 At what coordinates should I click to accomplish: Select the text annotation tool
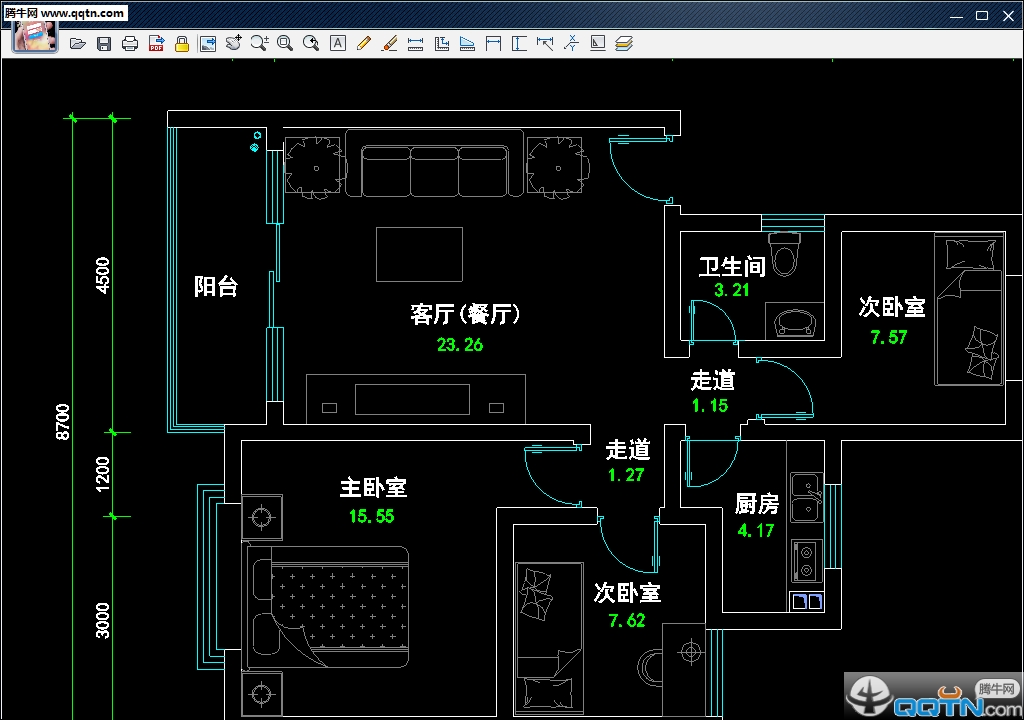click(x=338, y=43)
